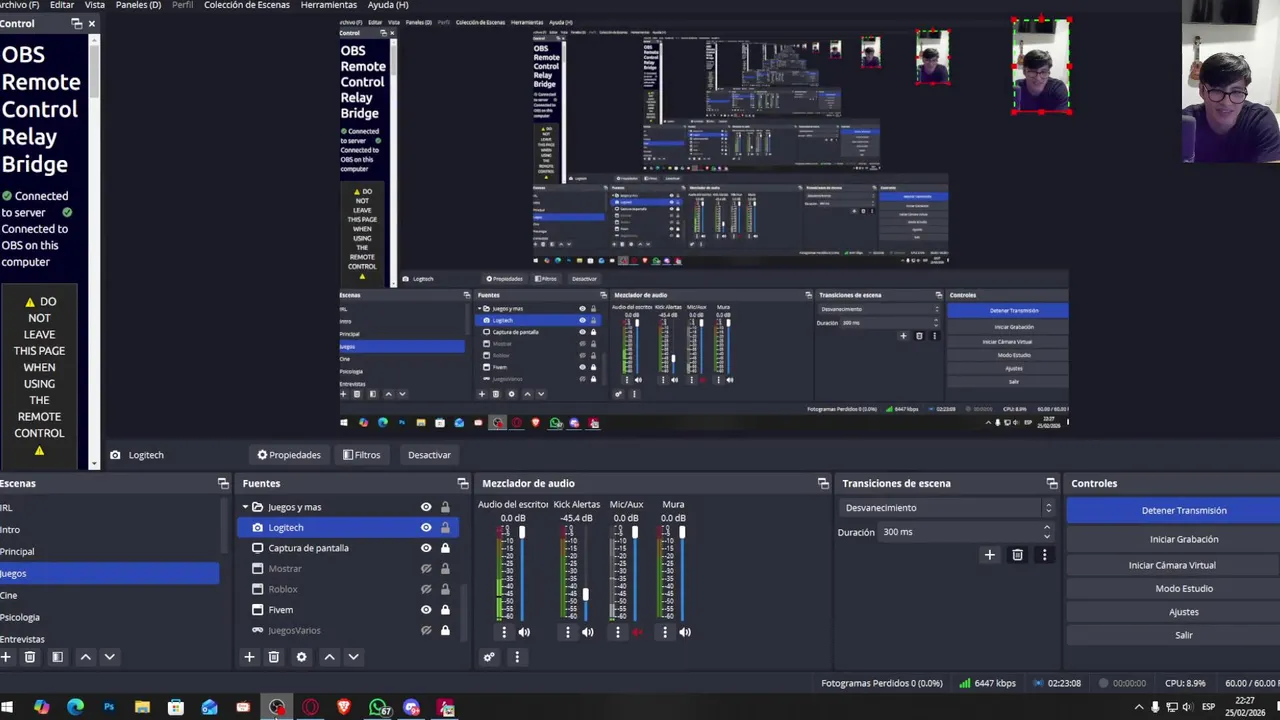Open WhatsApp from the taskbar
The height and width of the screenshot is (720, 1280).
378,708
